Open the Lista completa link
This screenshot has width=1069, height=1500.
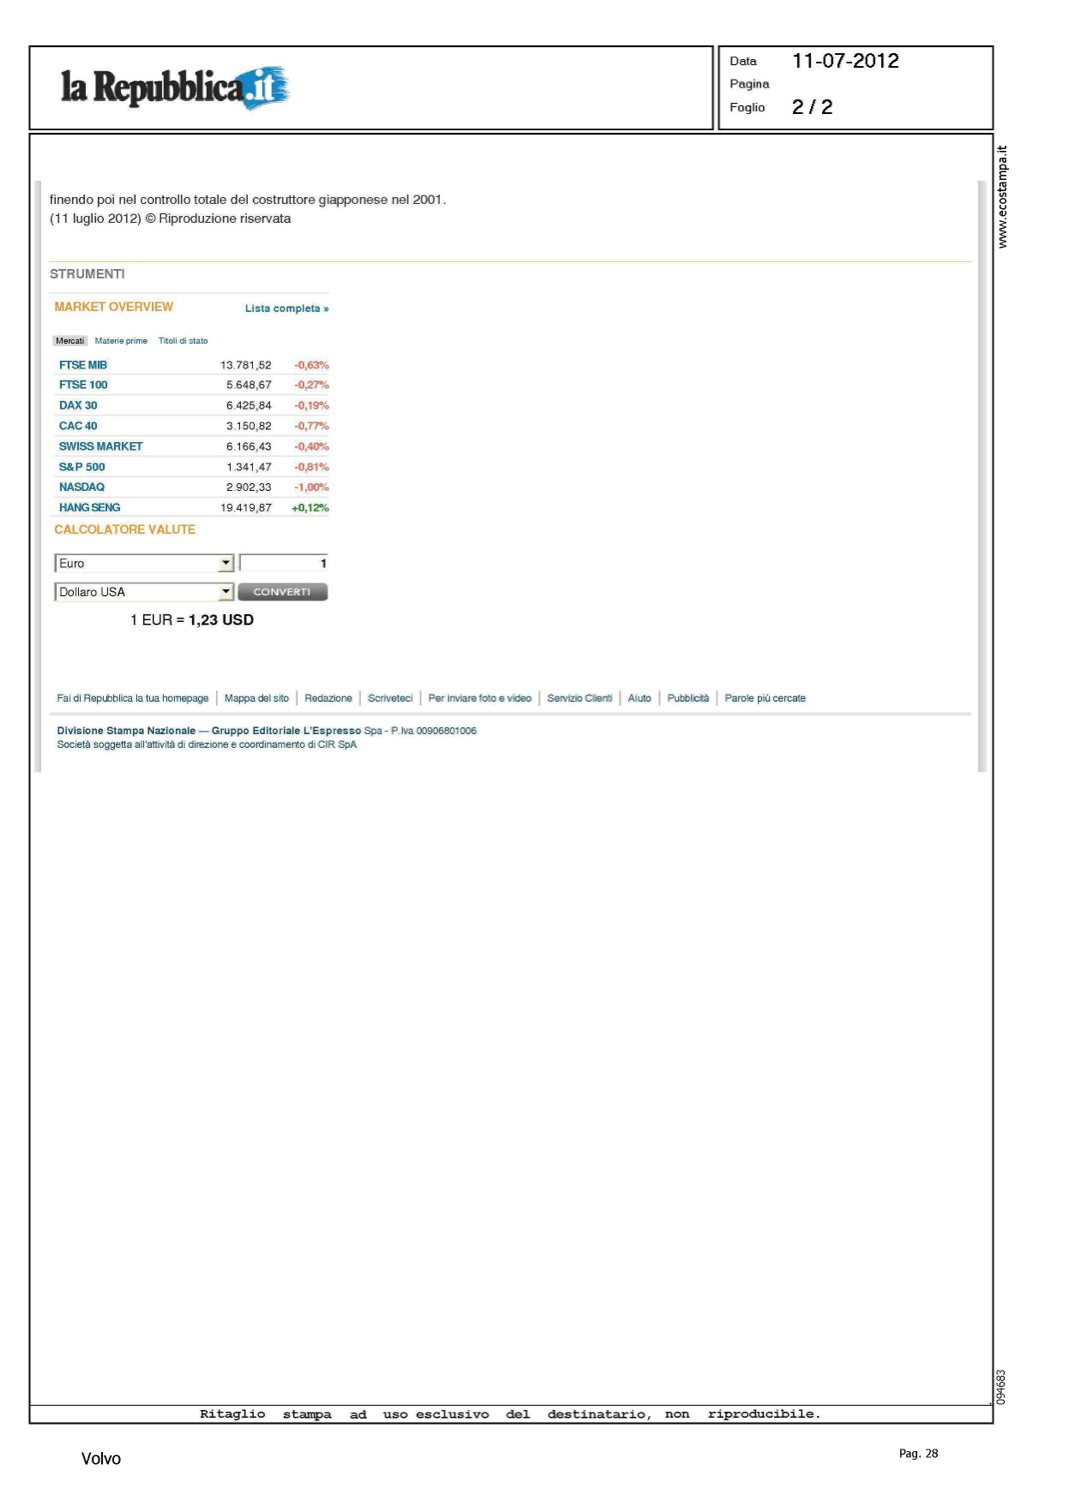pos(286,309)
